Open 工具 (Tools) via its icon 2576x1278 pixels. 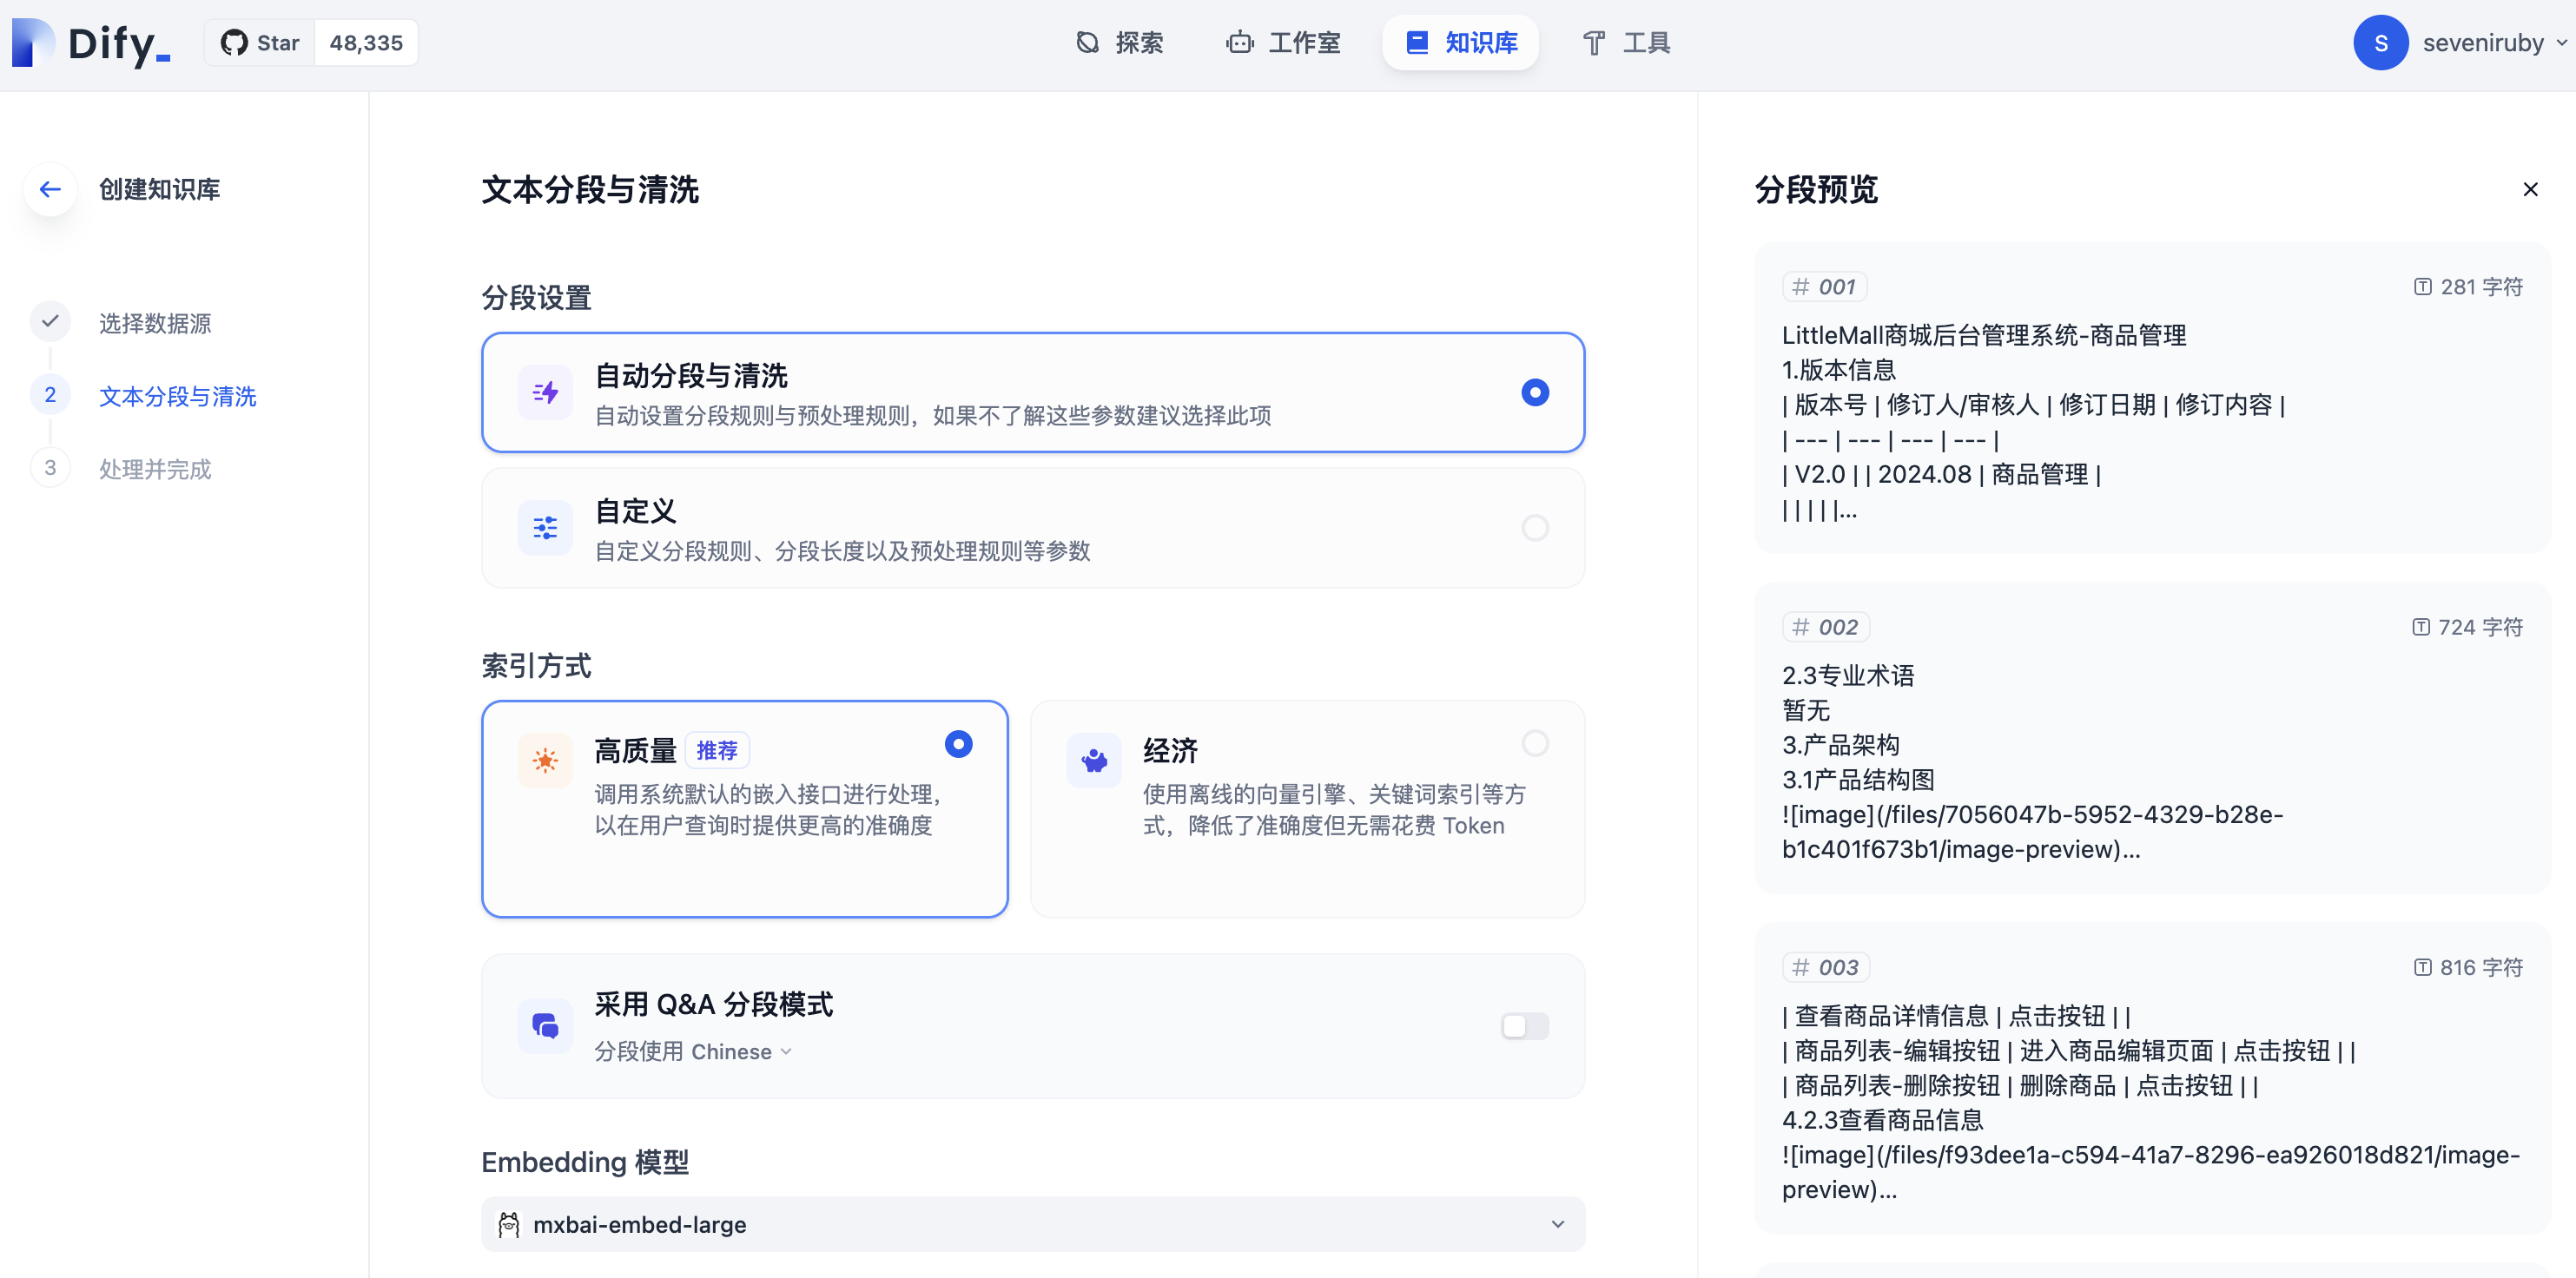pyautogui.click(x=1594, y=42)
